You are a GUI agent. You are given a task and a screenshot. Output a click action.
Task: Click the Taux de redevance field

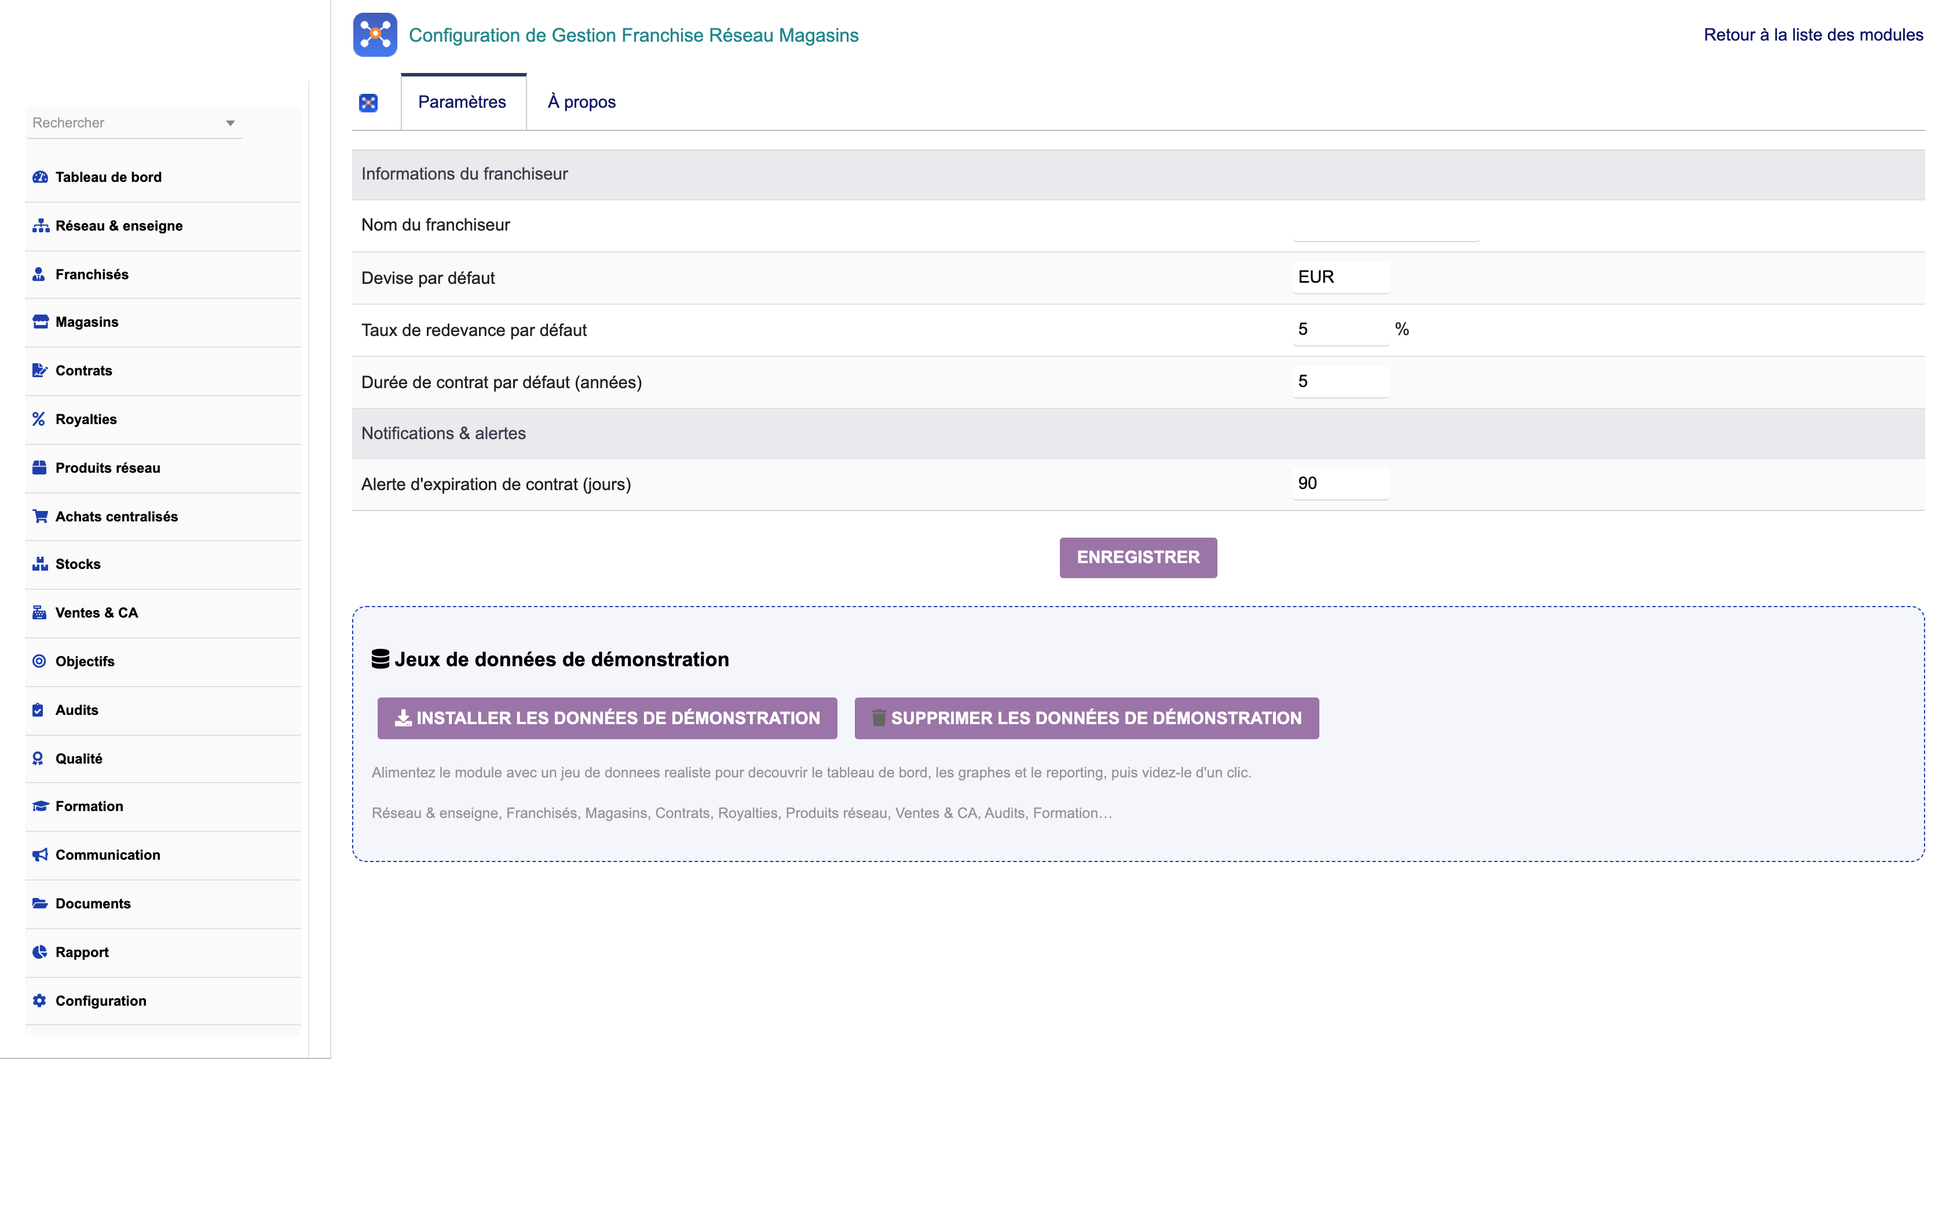point(1341,329)
